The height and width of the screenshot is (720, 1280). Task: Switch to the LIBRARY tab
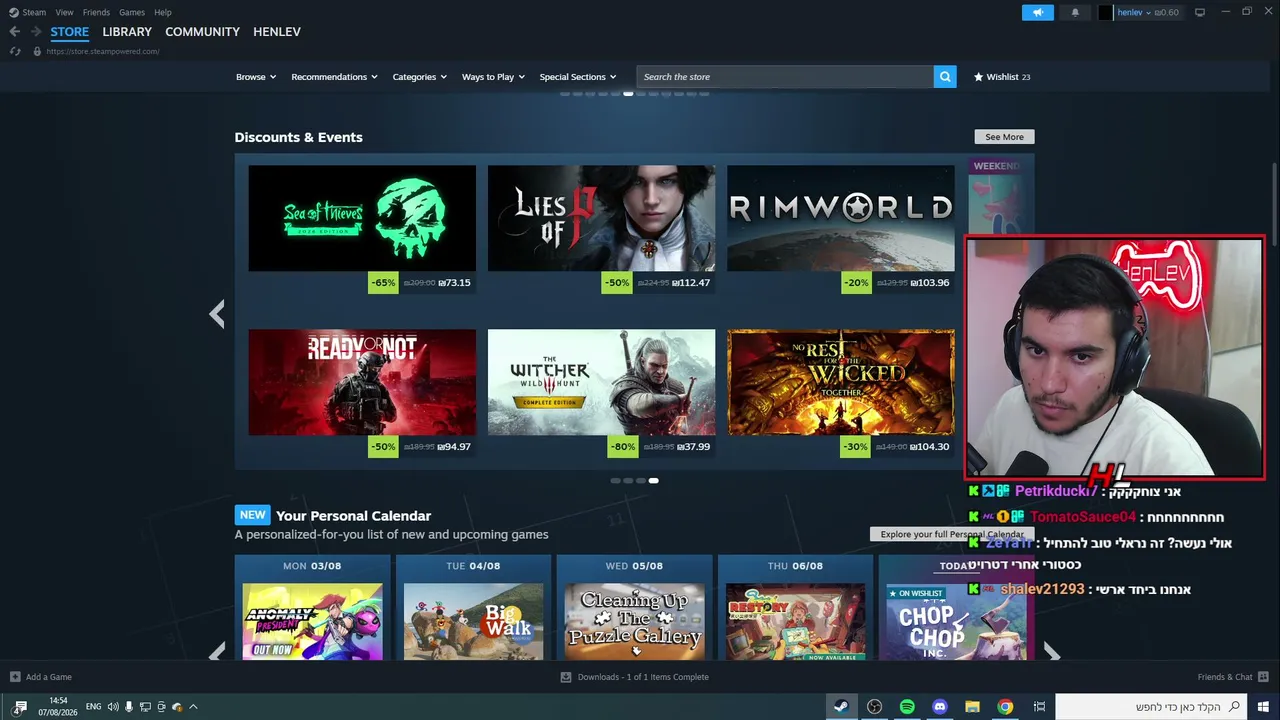(x=127, y=32)
